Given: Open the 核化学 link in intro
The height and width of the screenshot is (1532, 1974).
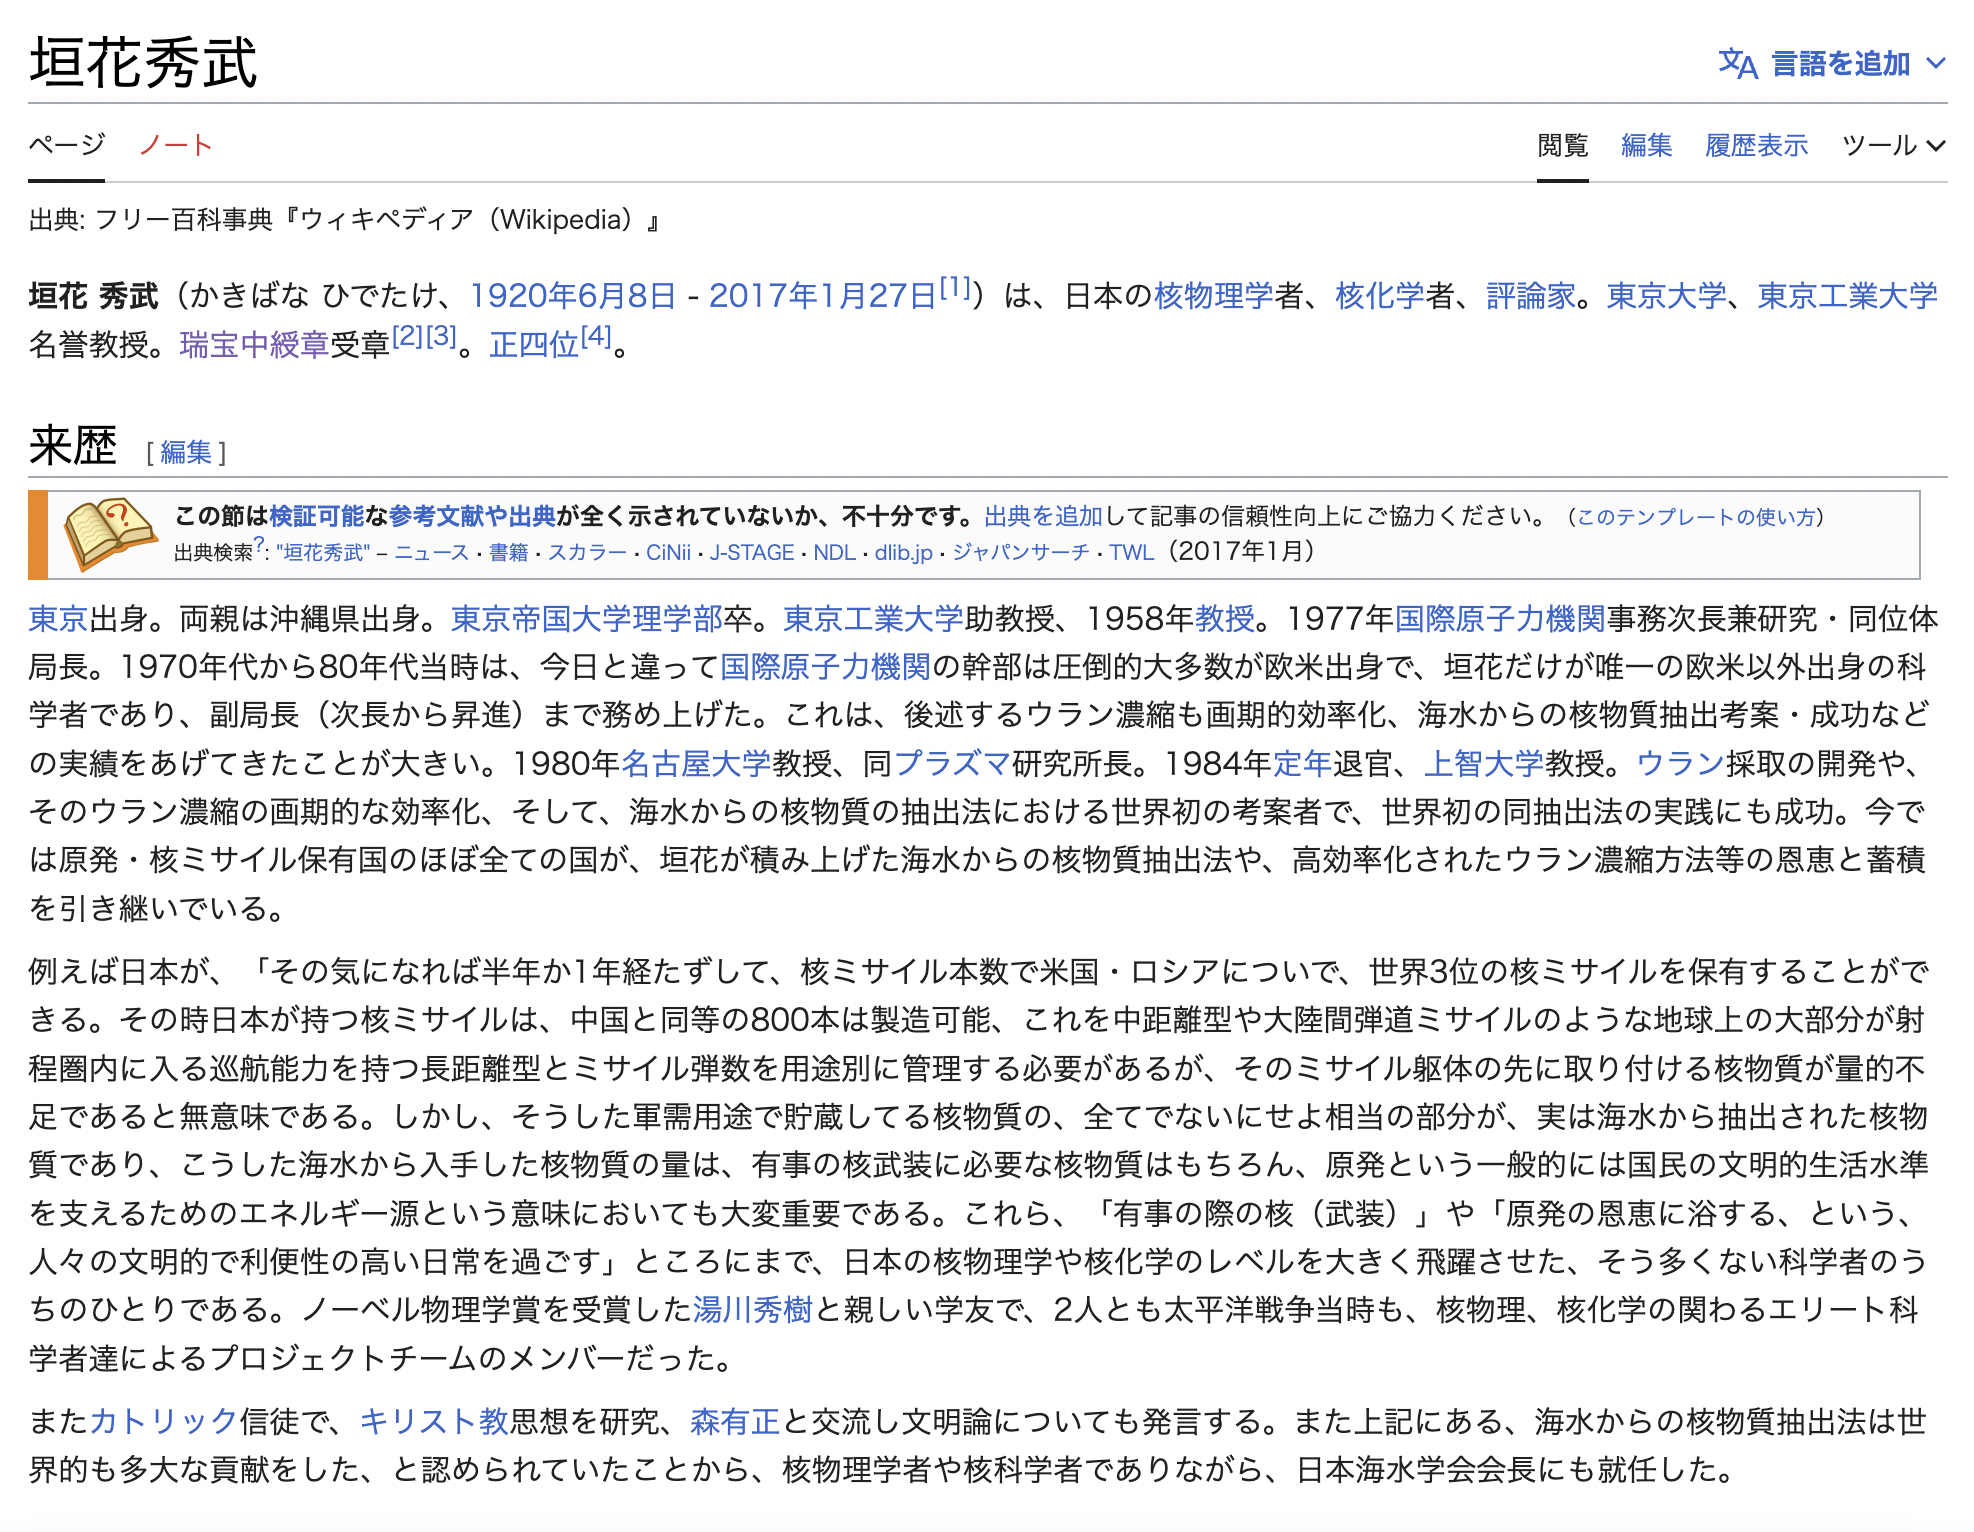Looking at the screenshot, I should (1380, 296).
